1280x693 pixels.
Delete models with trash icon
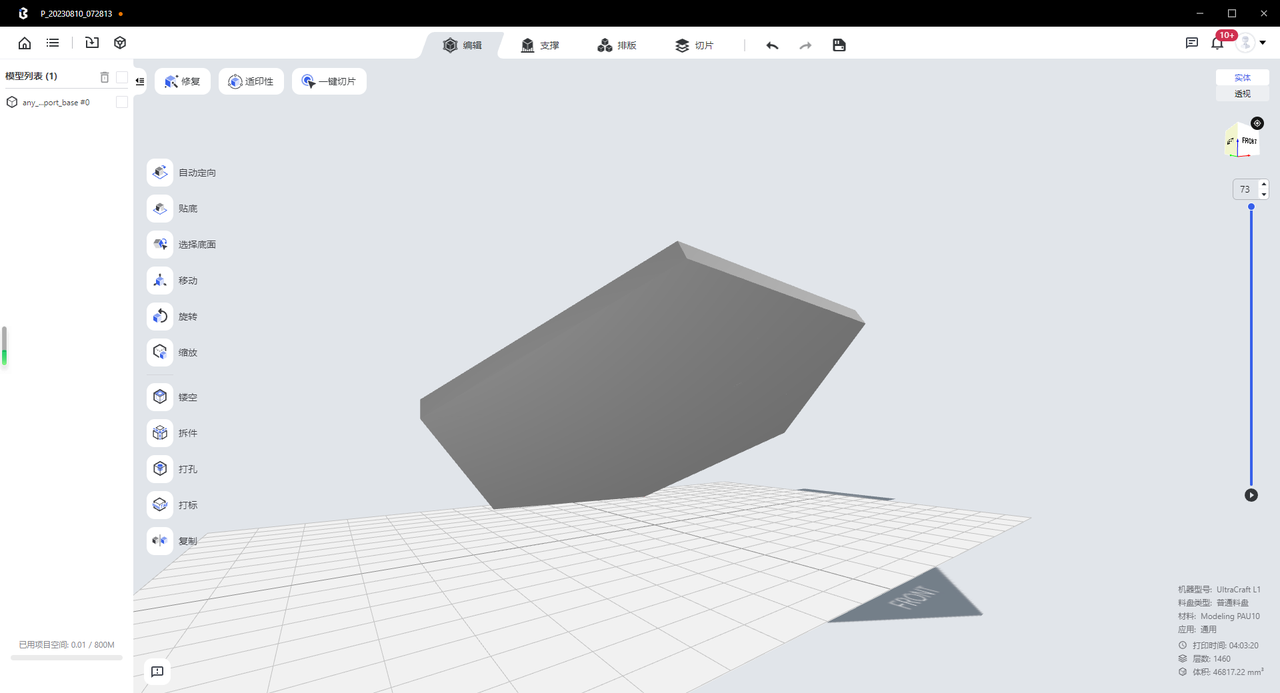click(105, 77)
